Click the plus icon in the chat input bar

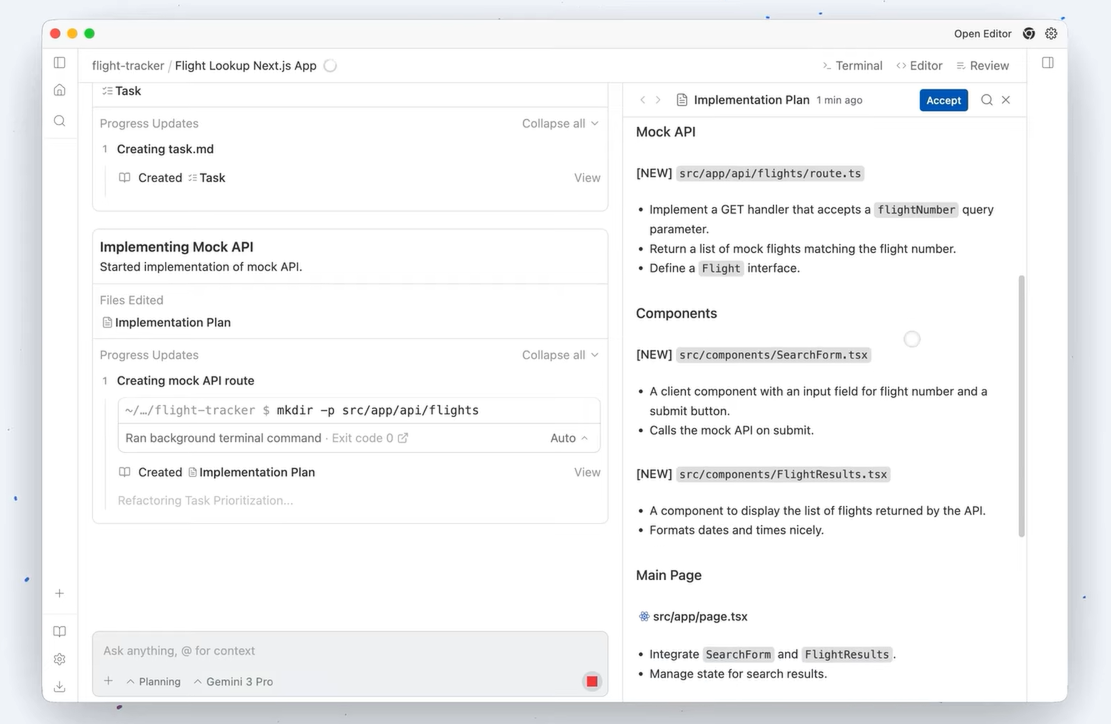click(x=109, y=682)
